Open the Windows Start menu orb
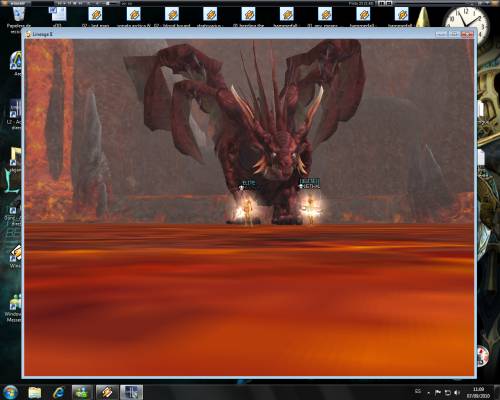Image resolution: width=500 pixels, height=400 pixels. [x=10, y=392]
